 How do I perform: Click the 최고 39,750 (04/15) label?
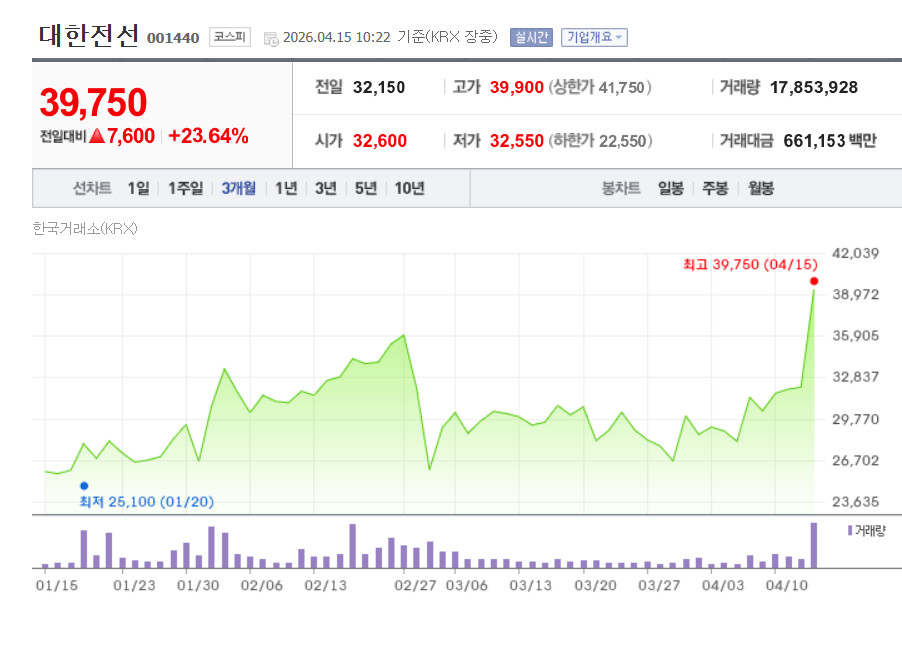[x=750, y=265]
